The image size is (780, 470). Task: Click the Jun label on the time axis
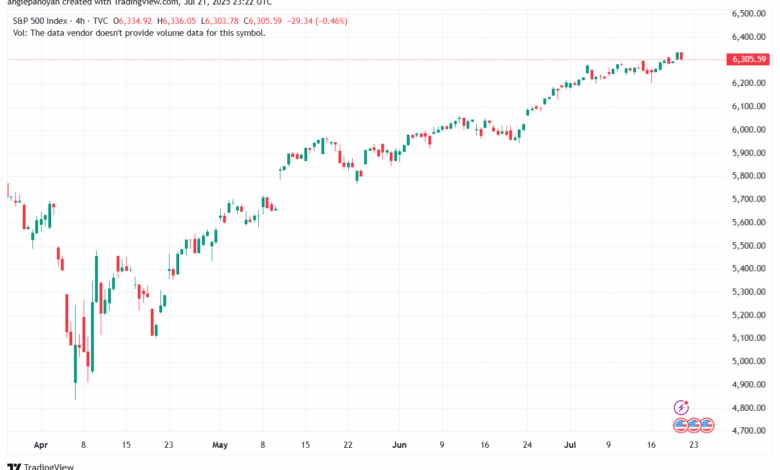(x=399, y=445)
